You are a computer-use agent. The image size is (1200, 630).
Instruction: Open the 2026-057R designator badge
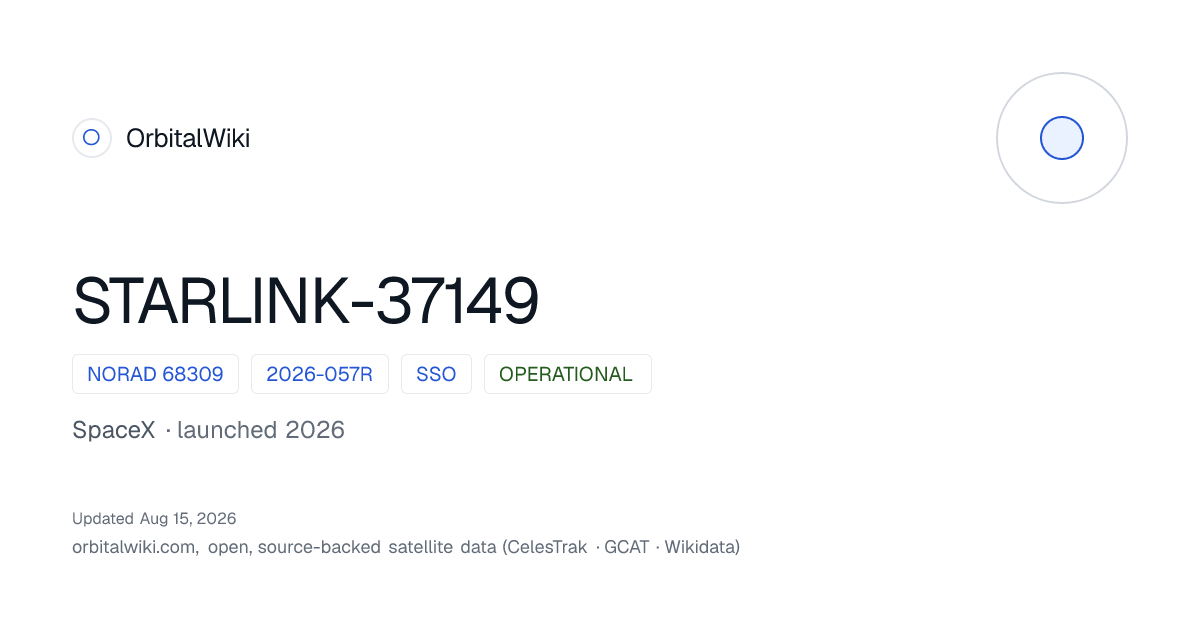(x=320, y=374)
